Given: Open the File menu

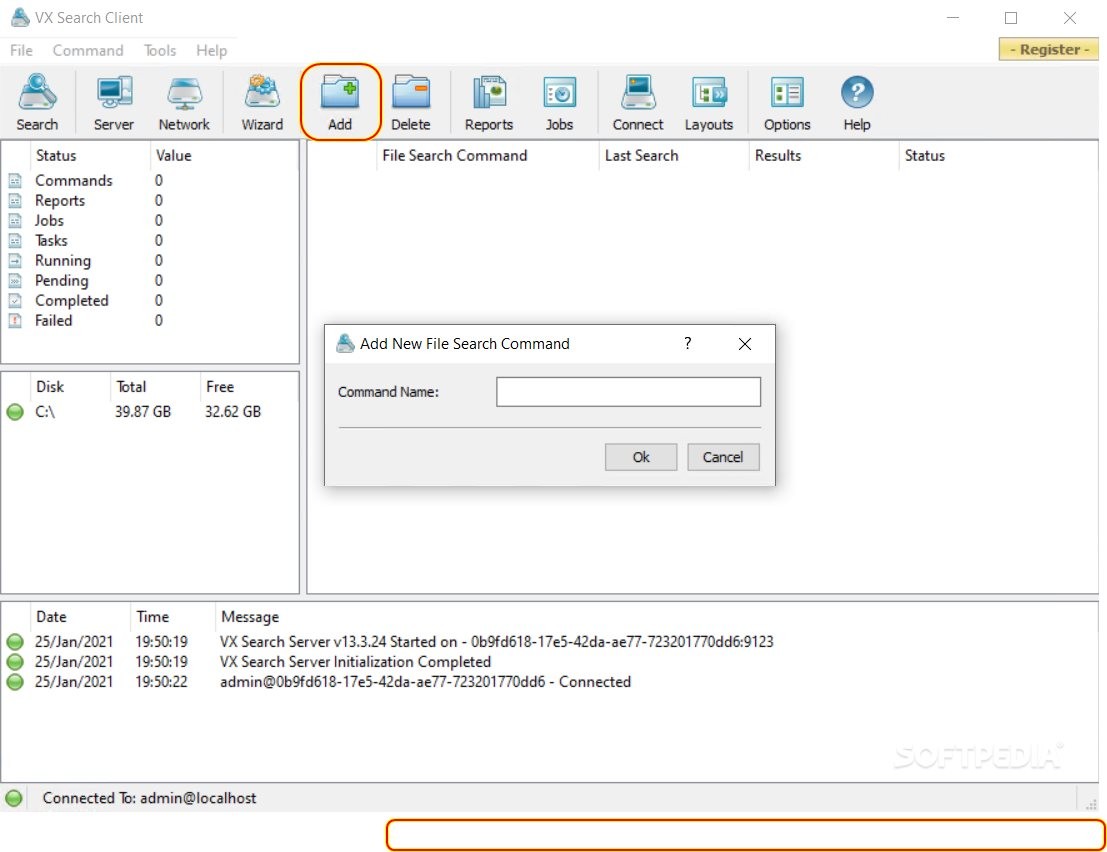Looking at the screenshot, I should (21, 51).
